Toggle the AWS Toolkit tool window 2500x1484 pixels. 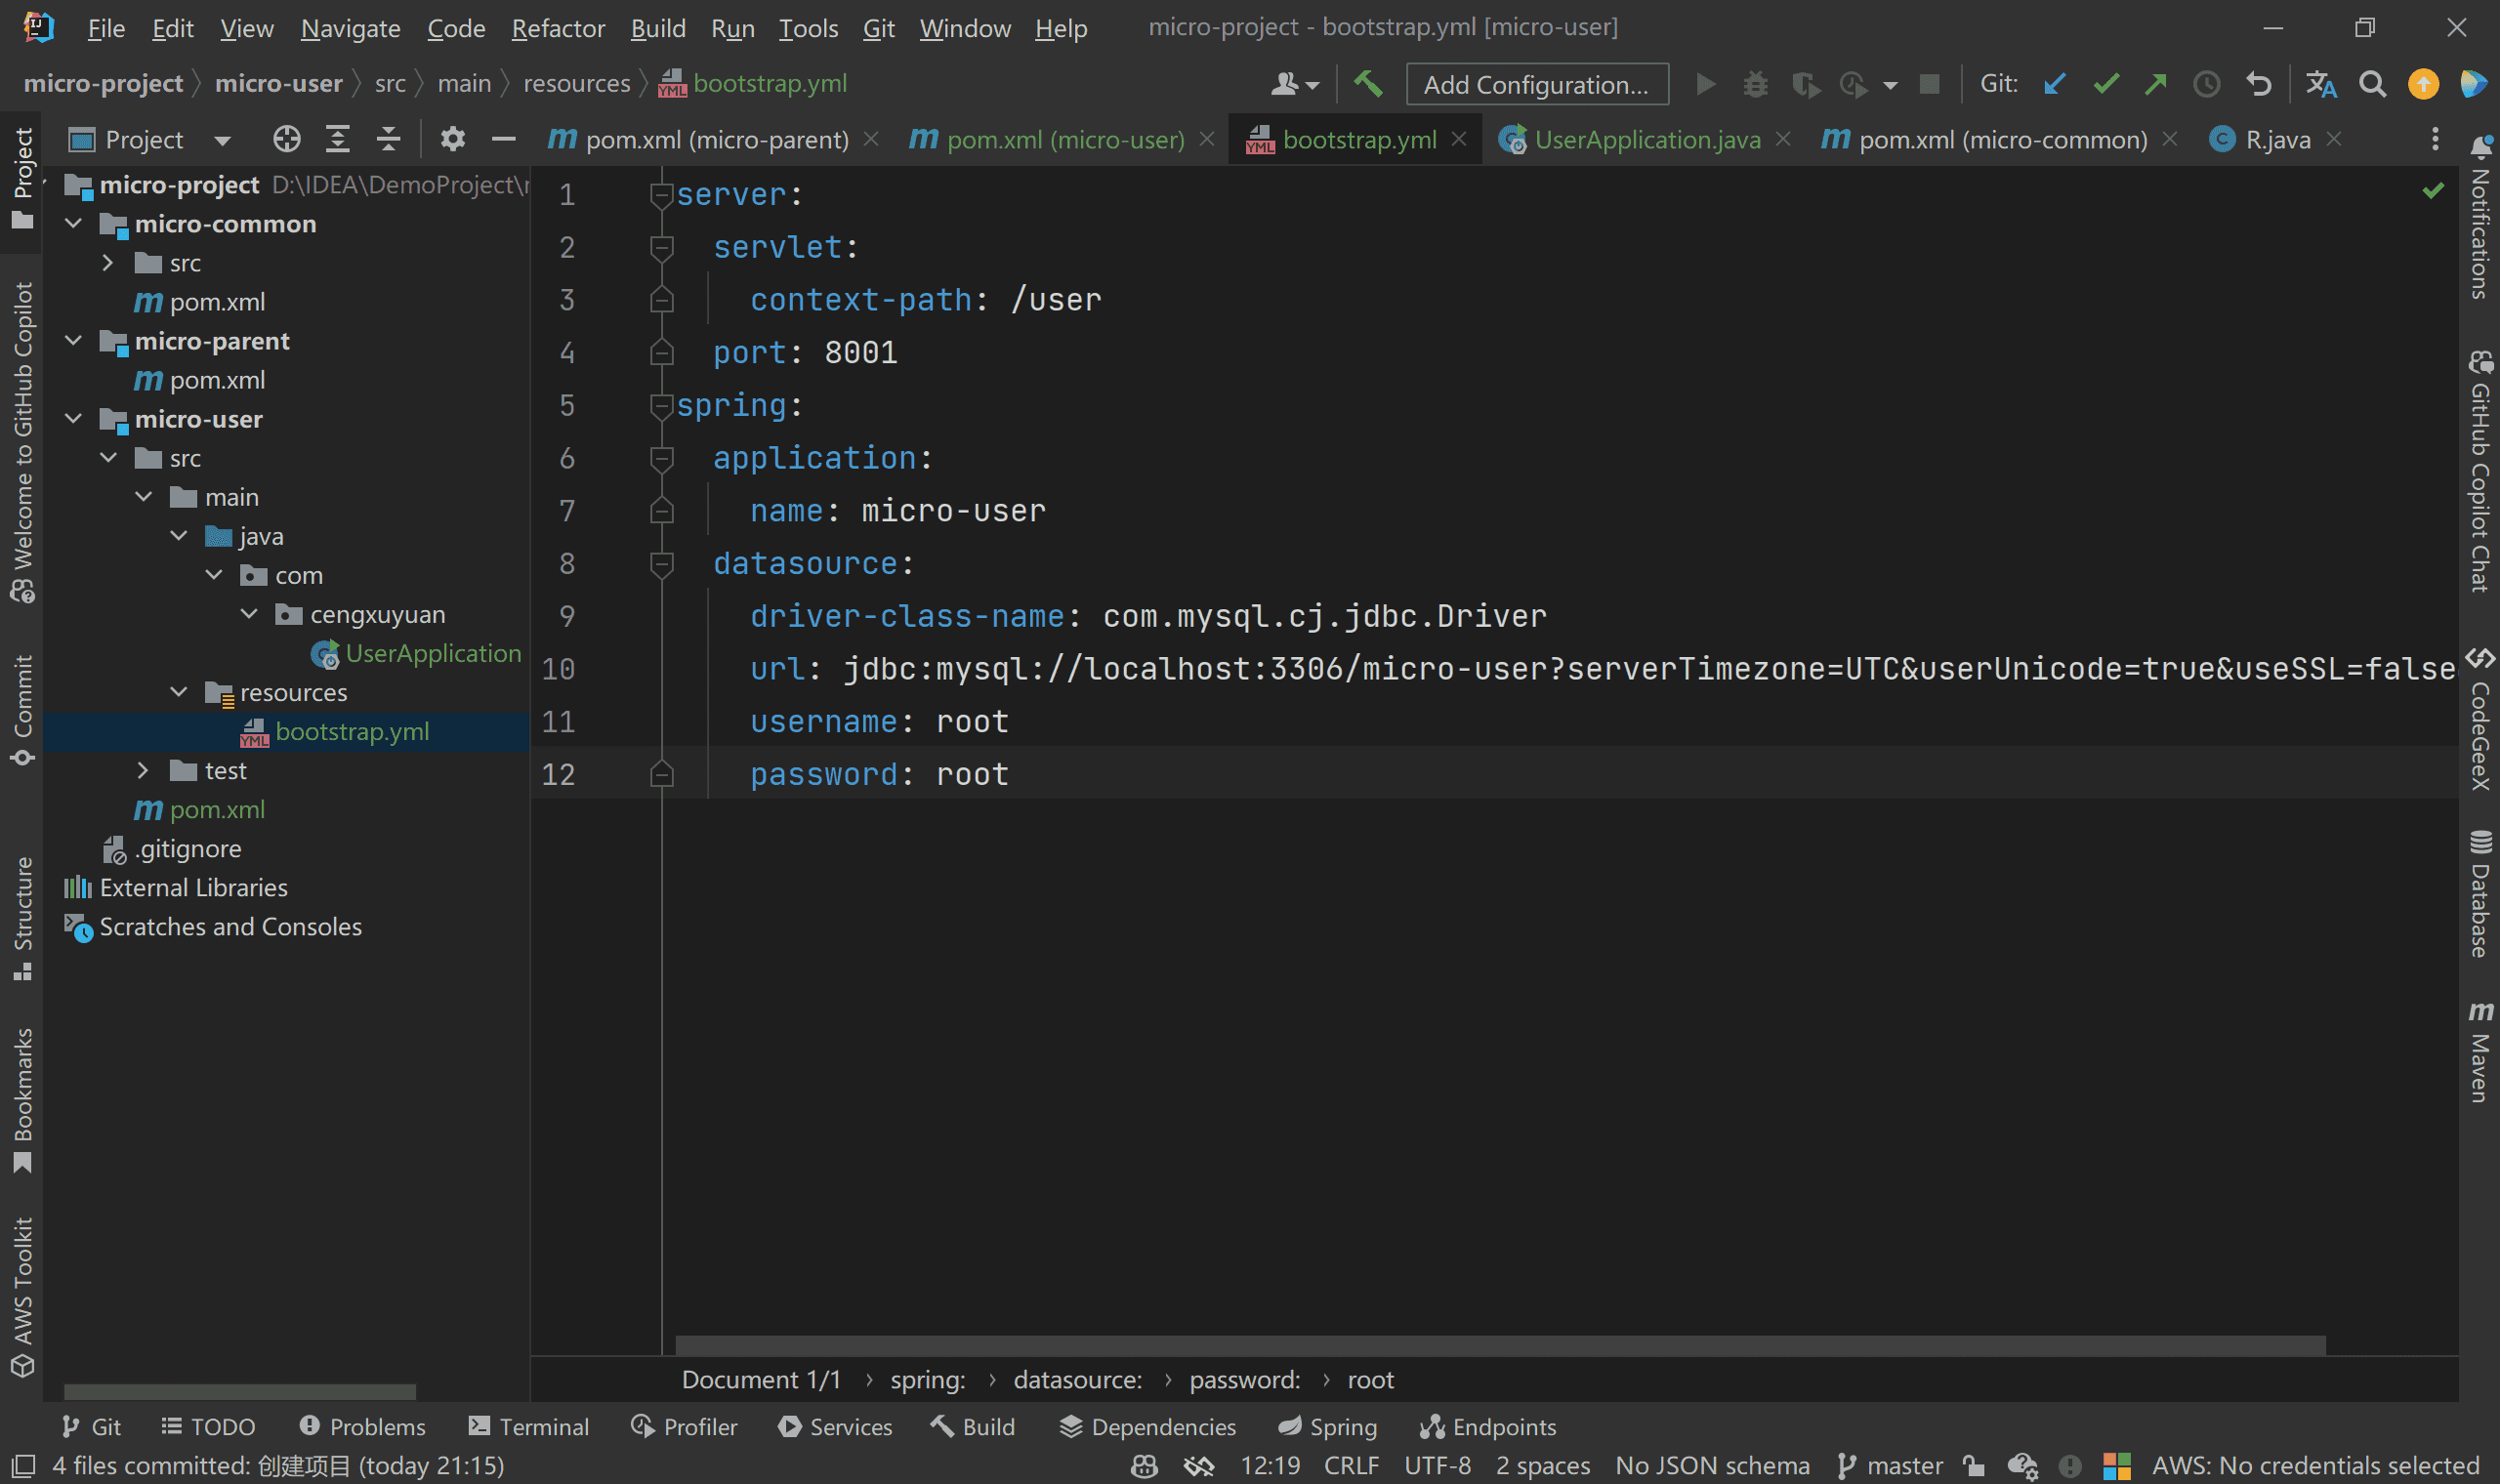click(22, 1297)
